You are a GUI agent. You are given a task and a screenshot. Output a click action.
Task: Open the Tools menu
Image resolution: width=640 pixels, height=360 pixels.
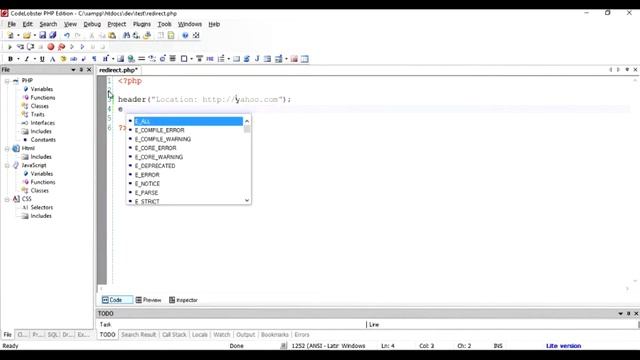pos(164,24)
